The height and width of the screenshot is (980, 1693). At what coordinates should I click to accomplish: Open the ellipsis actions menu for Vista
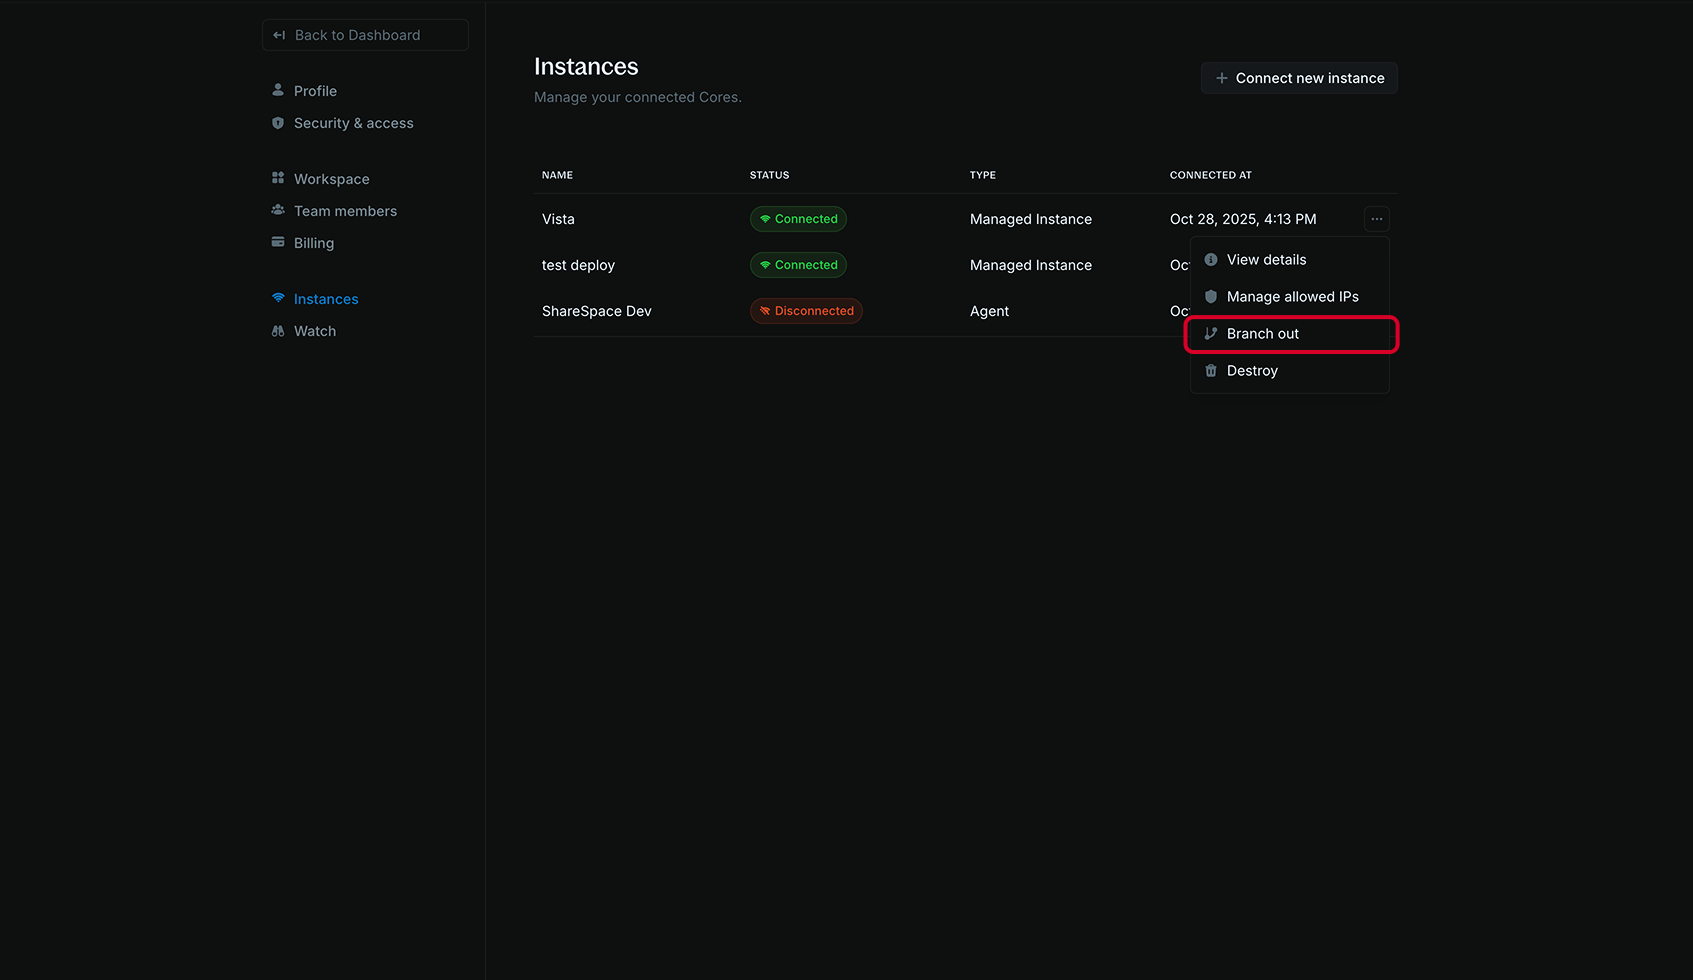tap(1376, 219)
